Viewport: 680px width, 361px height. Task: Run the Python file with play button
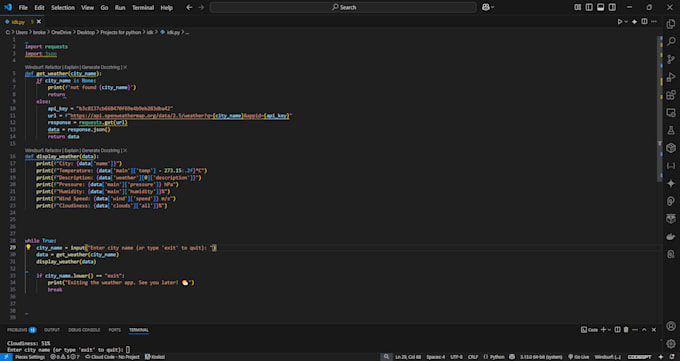click(x=620, y=22)
